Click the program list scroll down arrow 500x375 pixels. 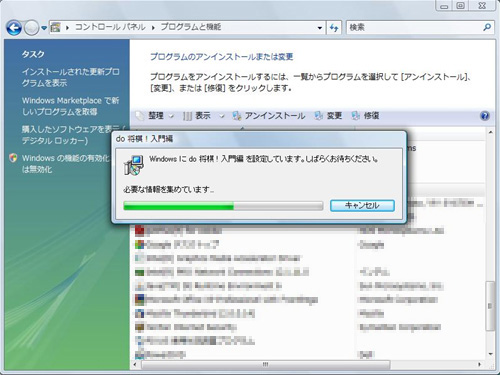point(490,354)
